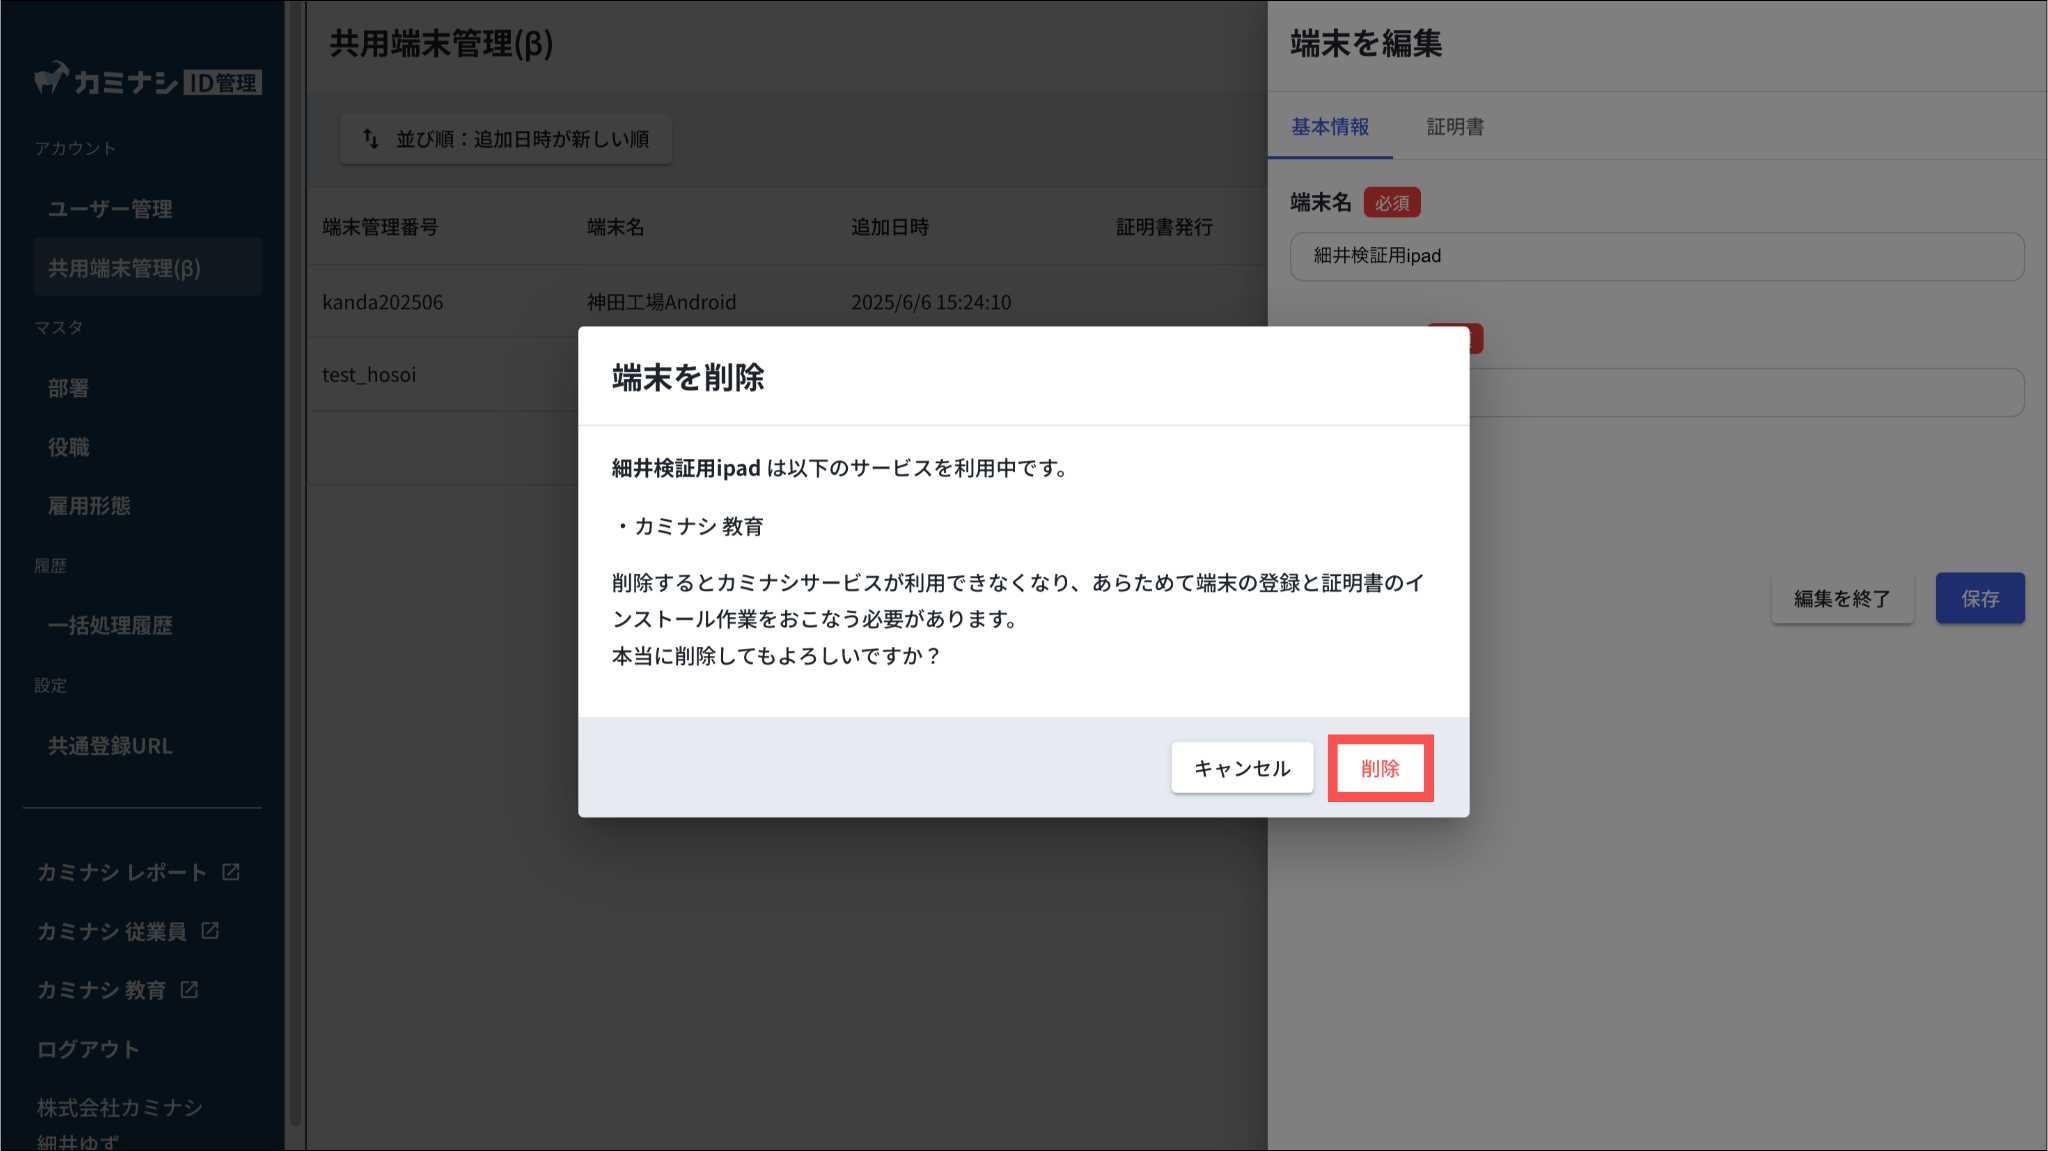Image resolution: width=2048 pixels, height=1151 pixels.
Task: Click 編集を終了 in the edit panel
Action: [x=1841, y=598]
